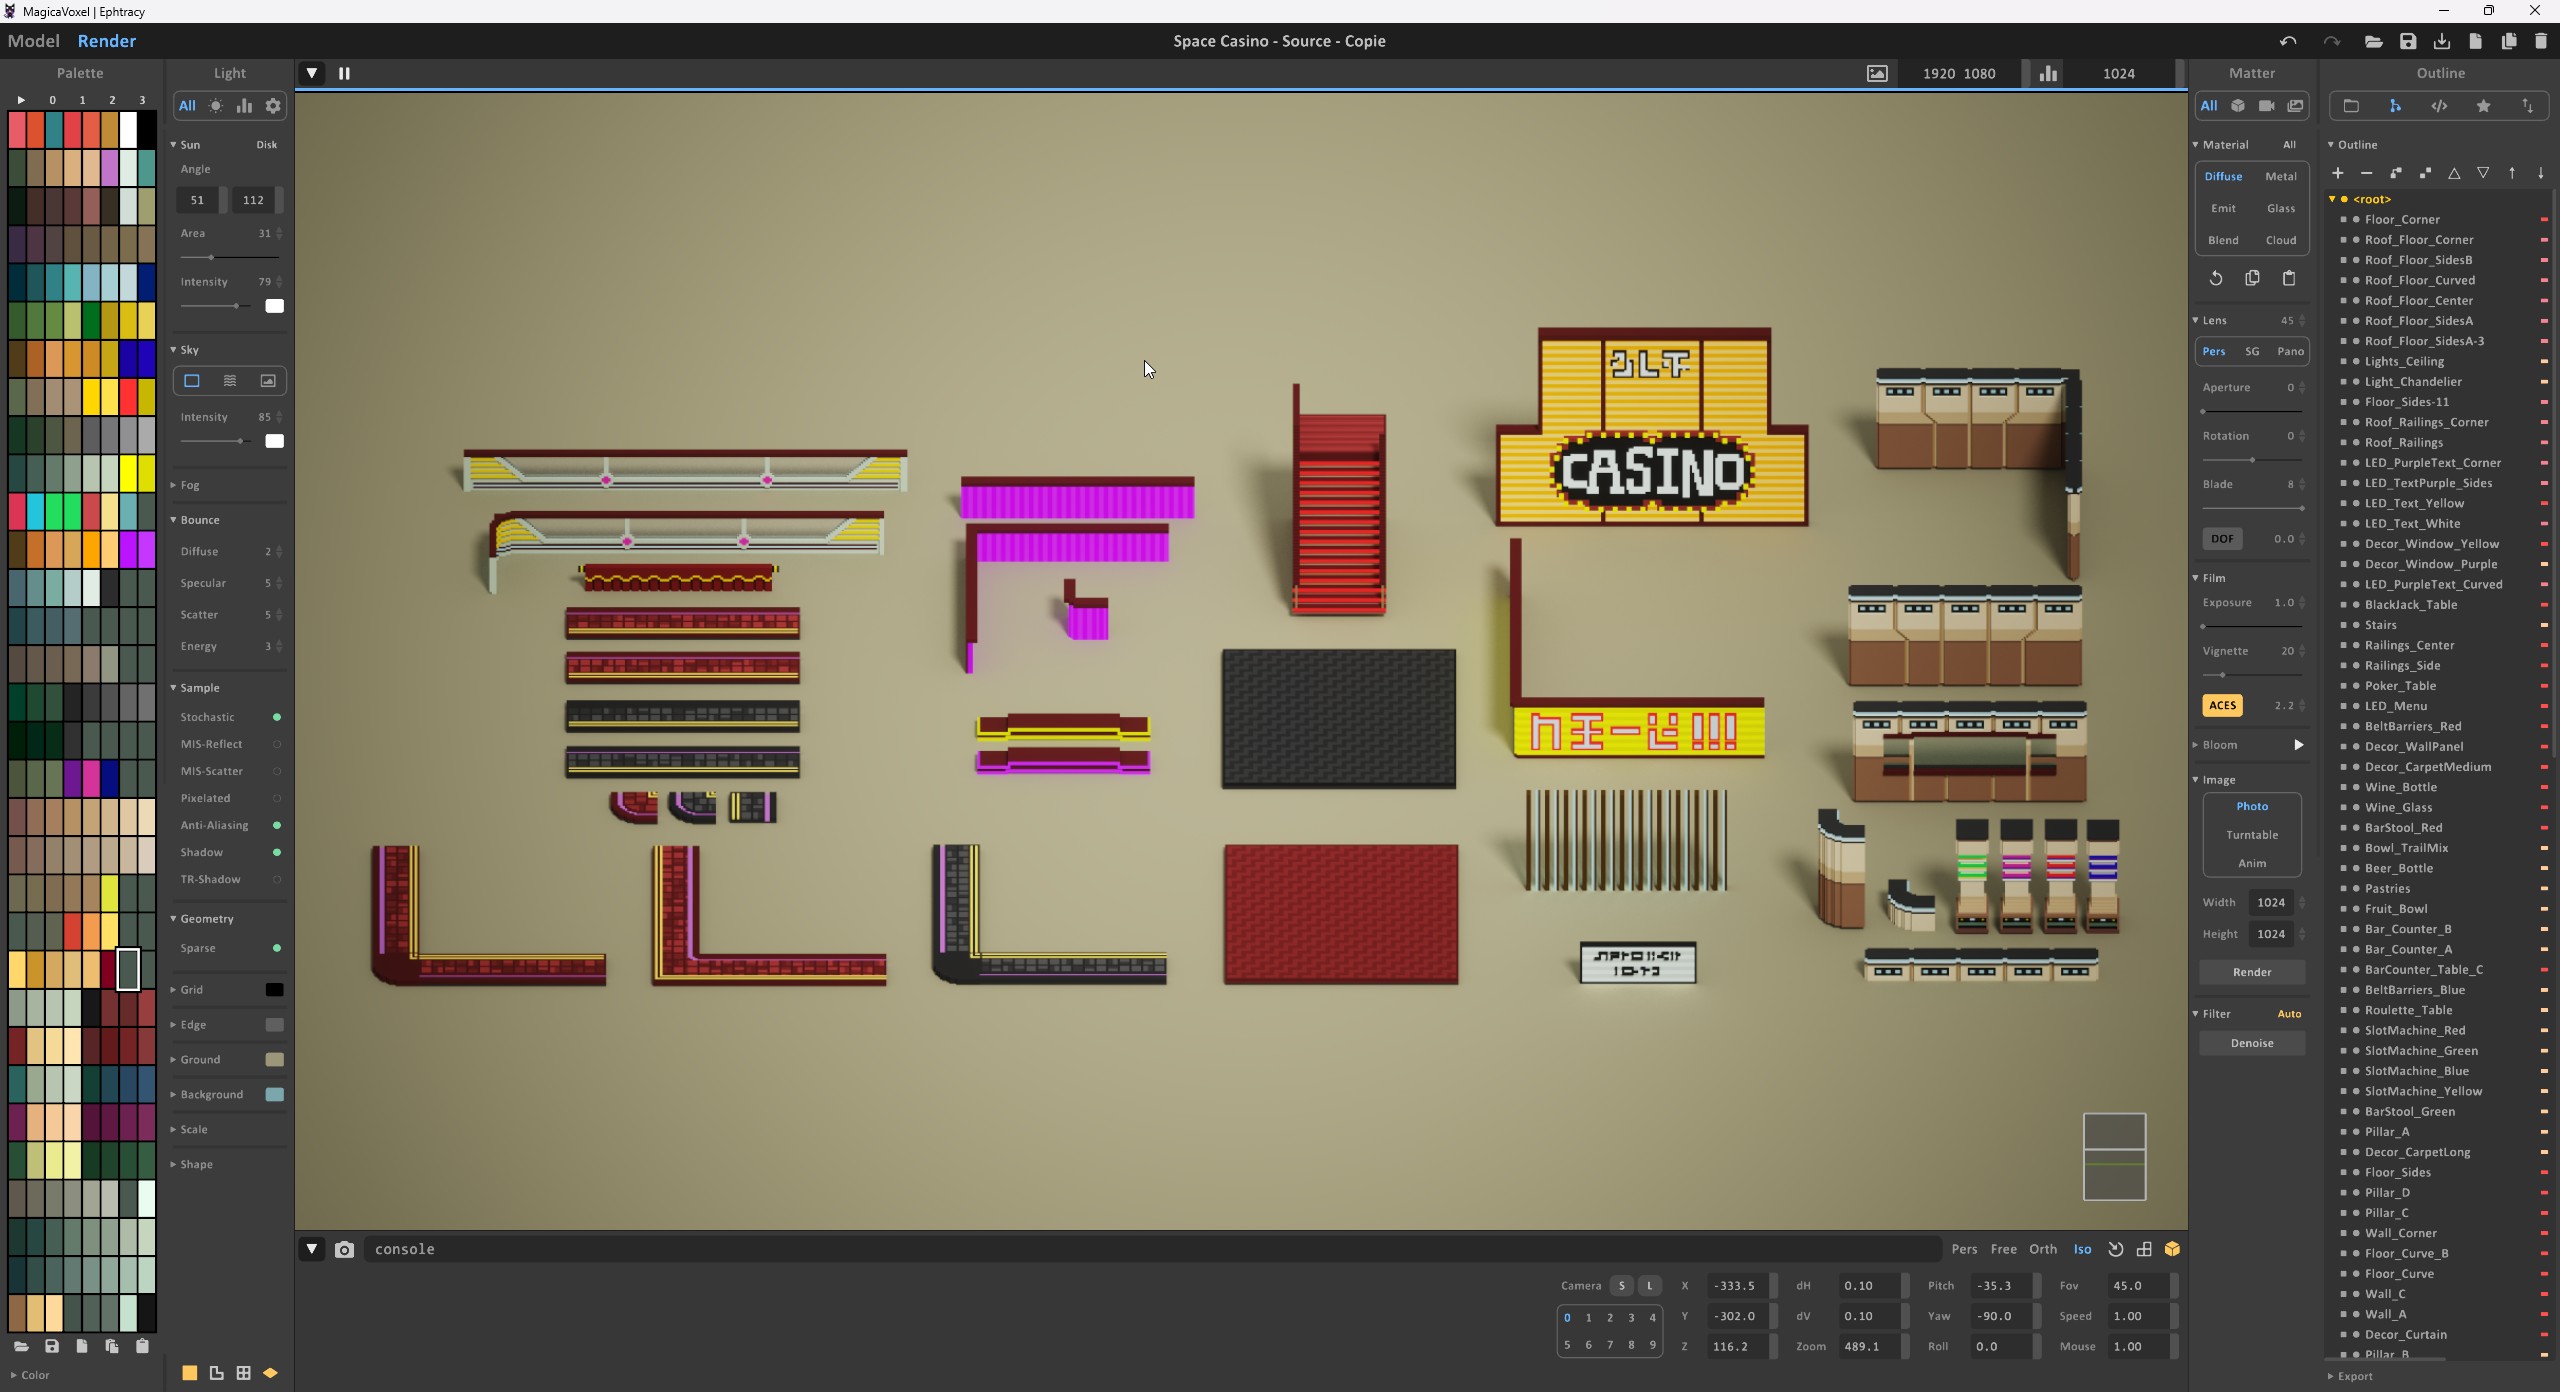Viewport: 2560px width, 1392px height.
Task: Click the camera snapshot icon beside console
Action: tap(344, 1249)
